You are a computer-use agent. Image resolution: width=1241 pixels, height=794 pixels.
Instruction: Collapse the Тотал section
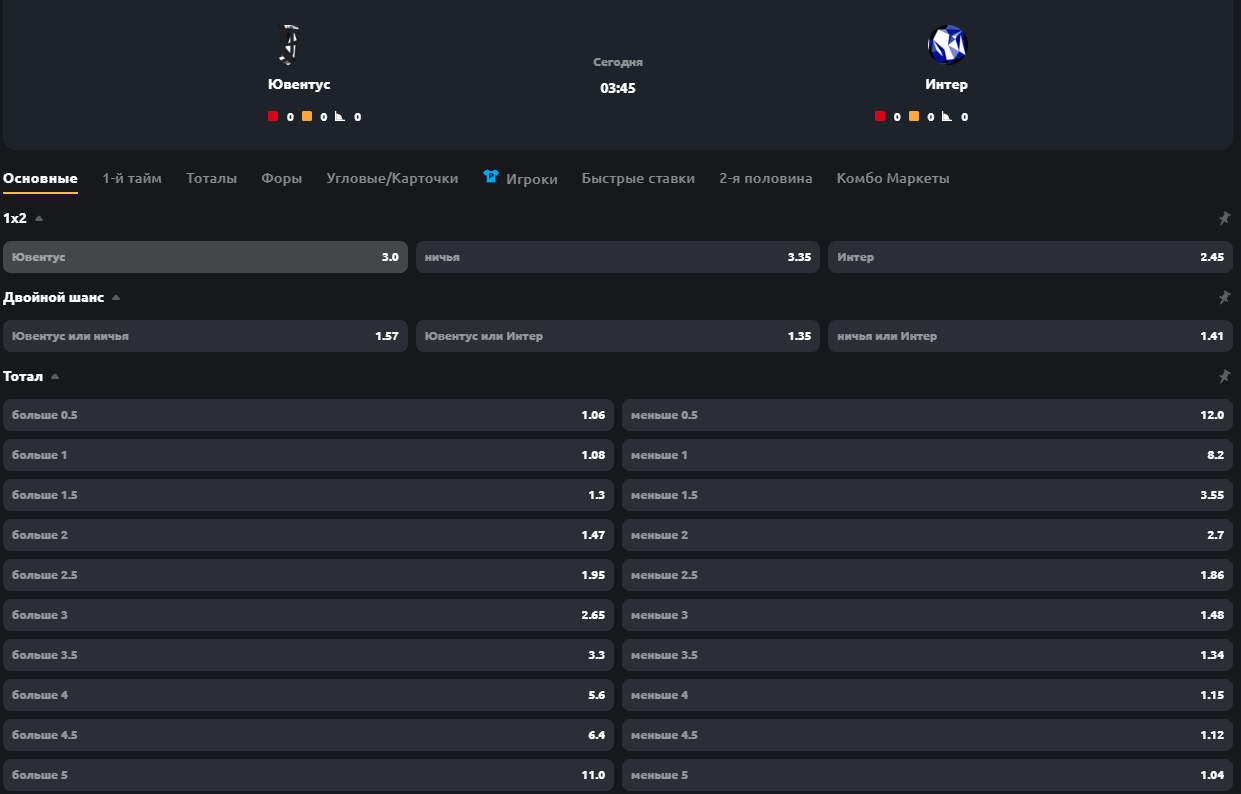tap(55, 377)
